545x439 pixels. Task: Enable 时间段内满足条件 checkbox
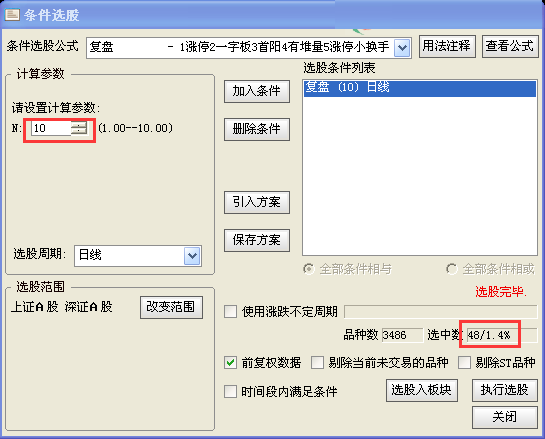click(x=230, y=392)
